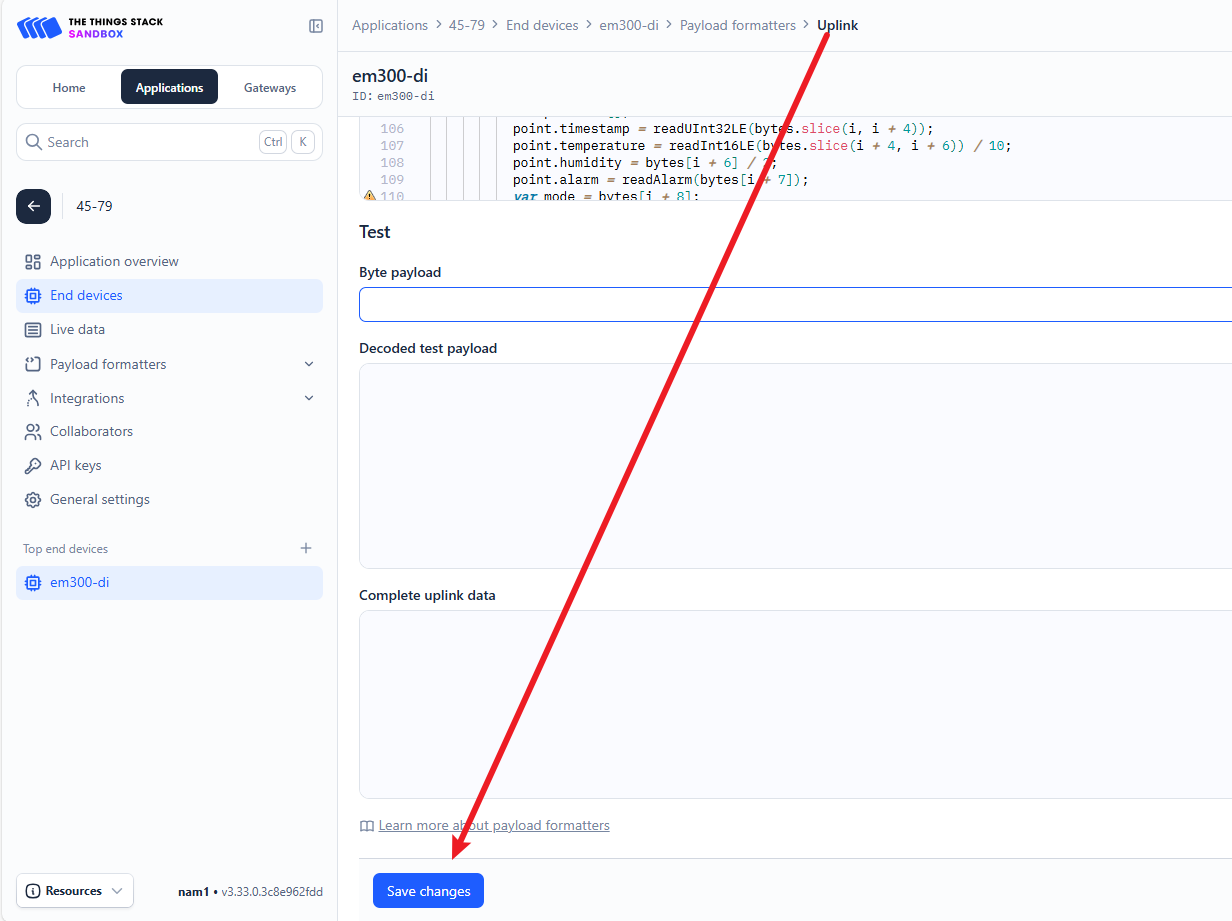
Task: Expand the Integrations chevron
Action: (309, 398)
